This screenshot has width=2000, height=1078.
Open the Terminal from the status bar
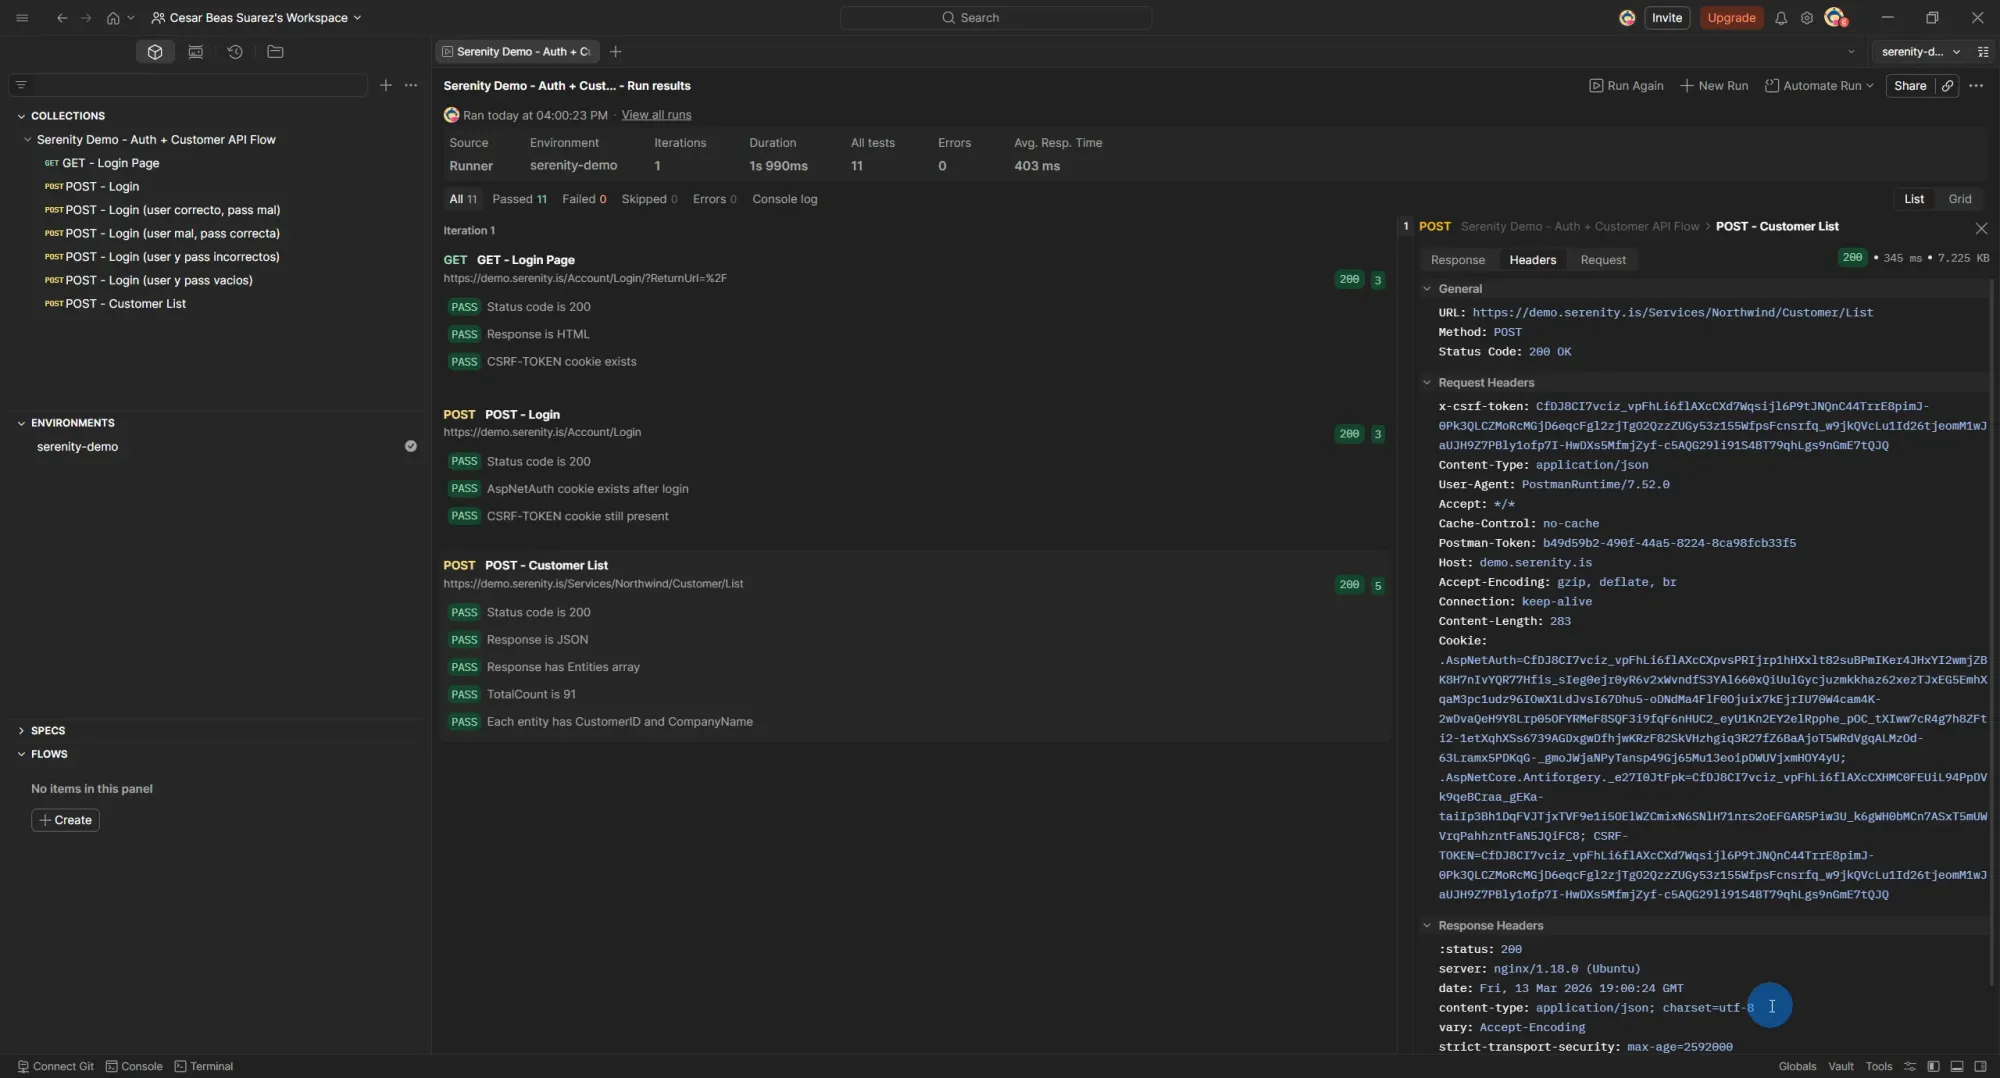(204, 1066)
